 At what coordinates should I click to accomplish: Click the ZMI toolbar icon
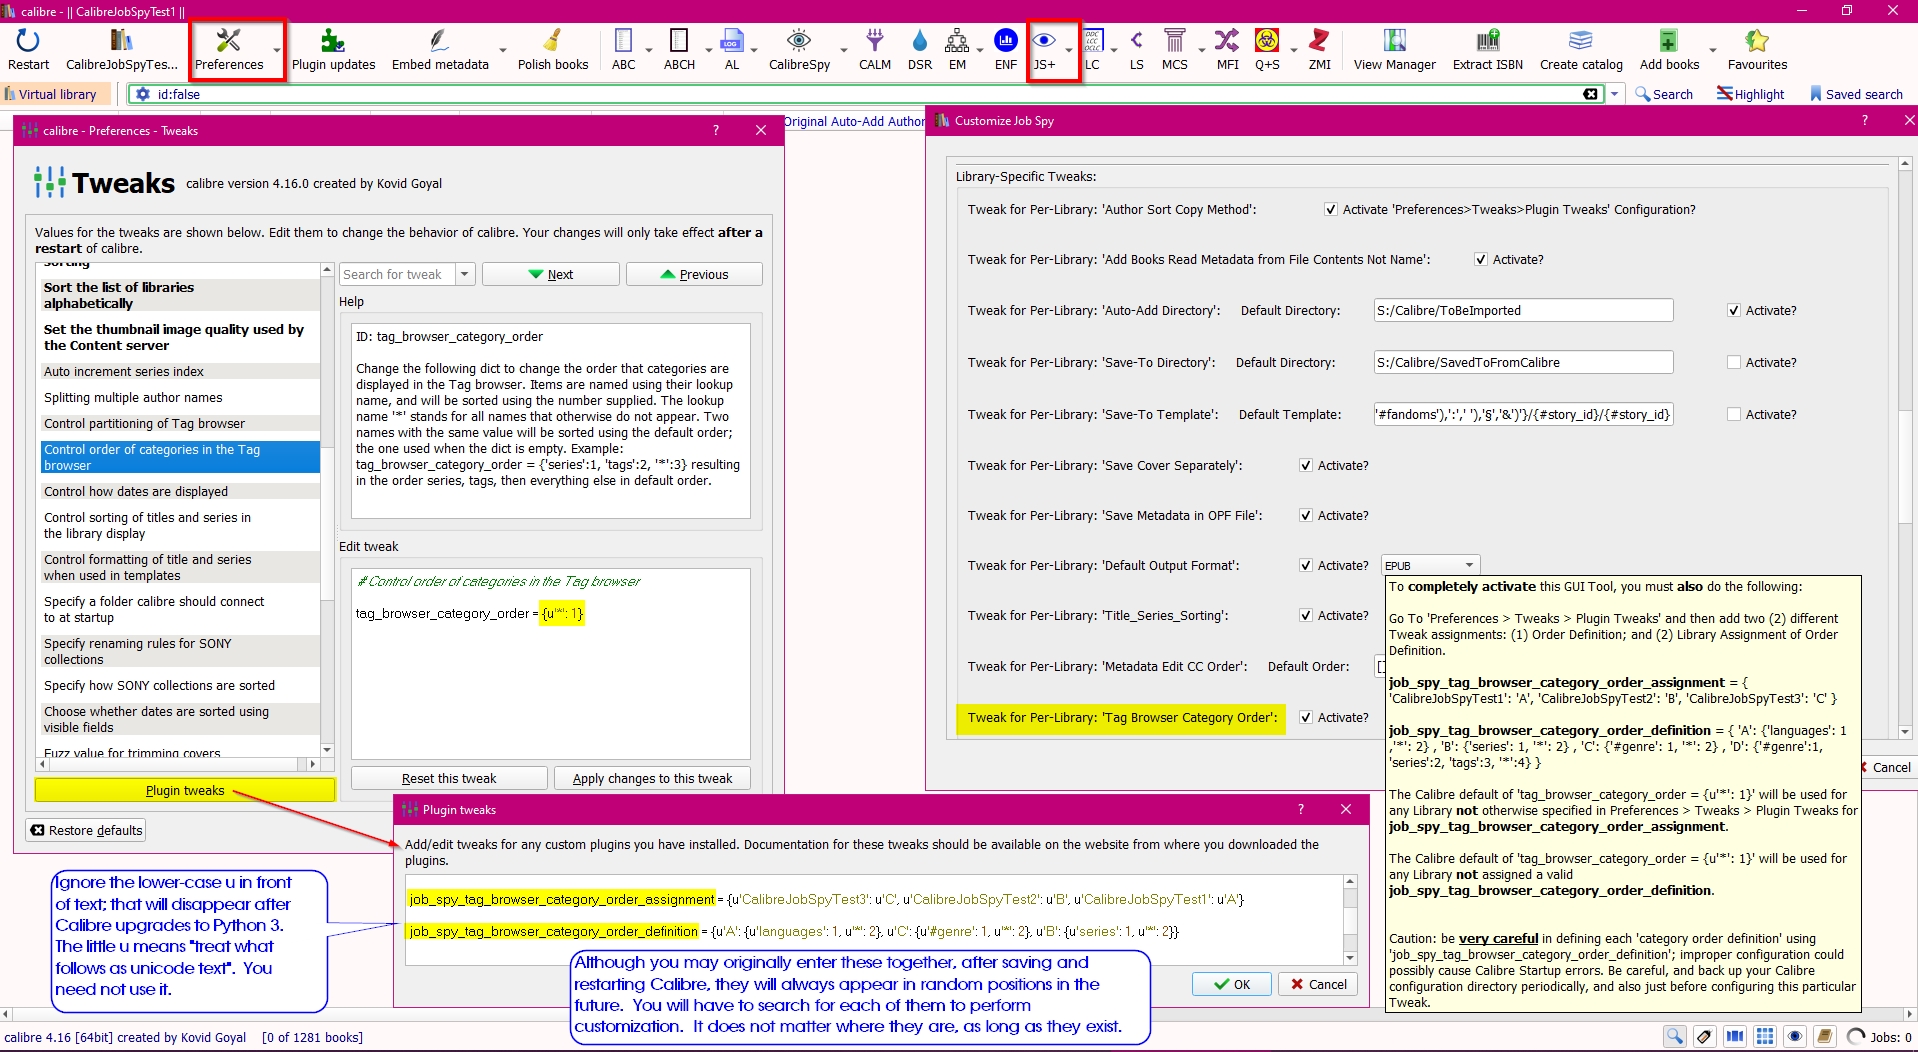coord(1320,50)
